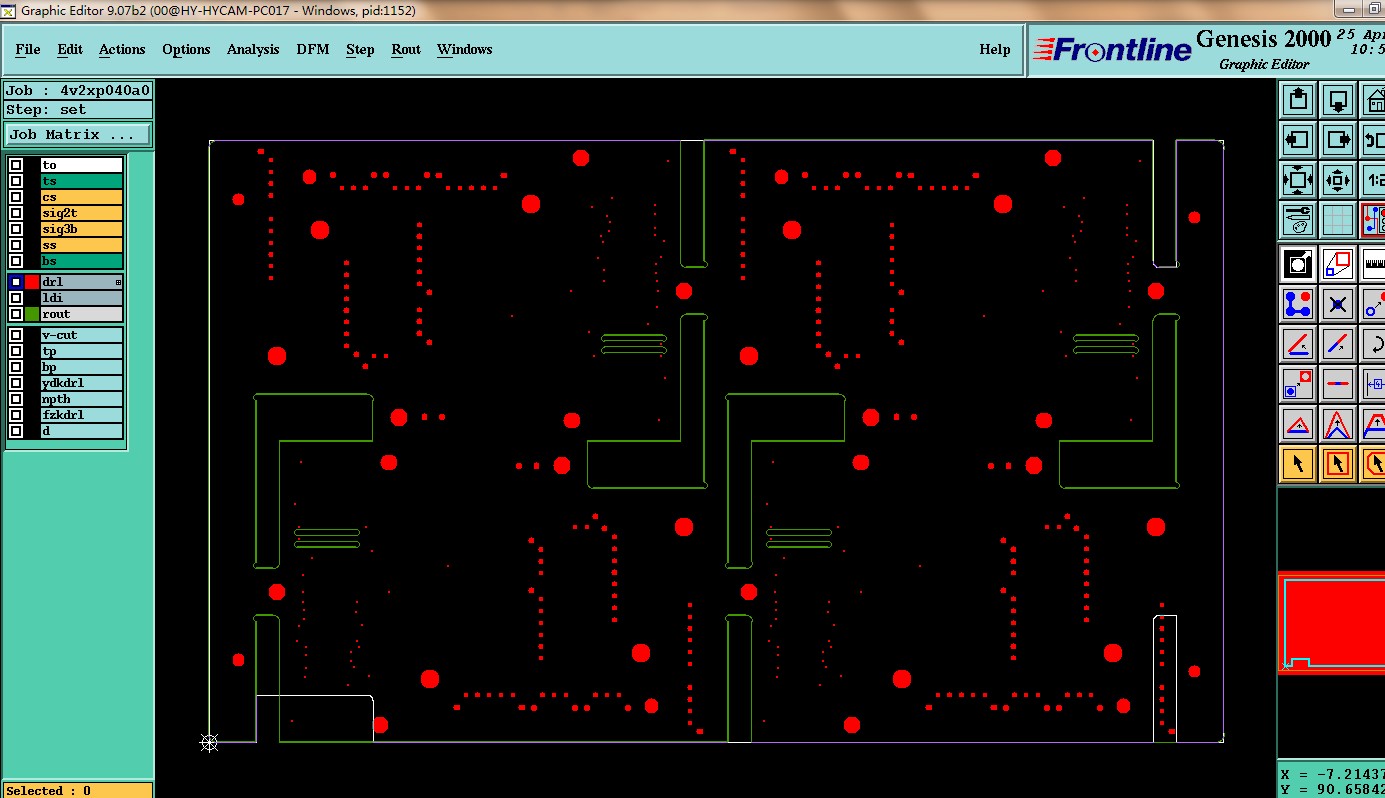Click the pan right arrow icon
This screenshot has width=1385, height=798.
[x=1338, y=139]
